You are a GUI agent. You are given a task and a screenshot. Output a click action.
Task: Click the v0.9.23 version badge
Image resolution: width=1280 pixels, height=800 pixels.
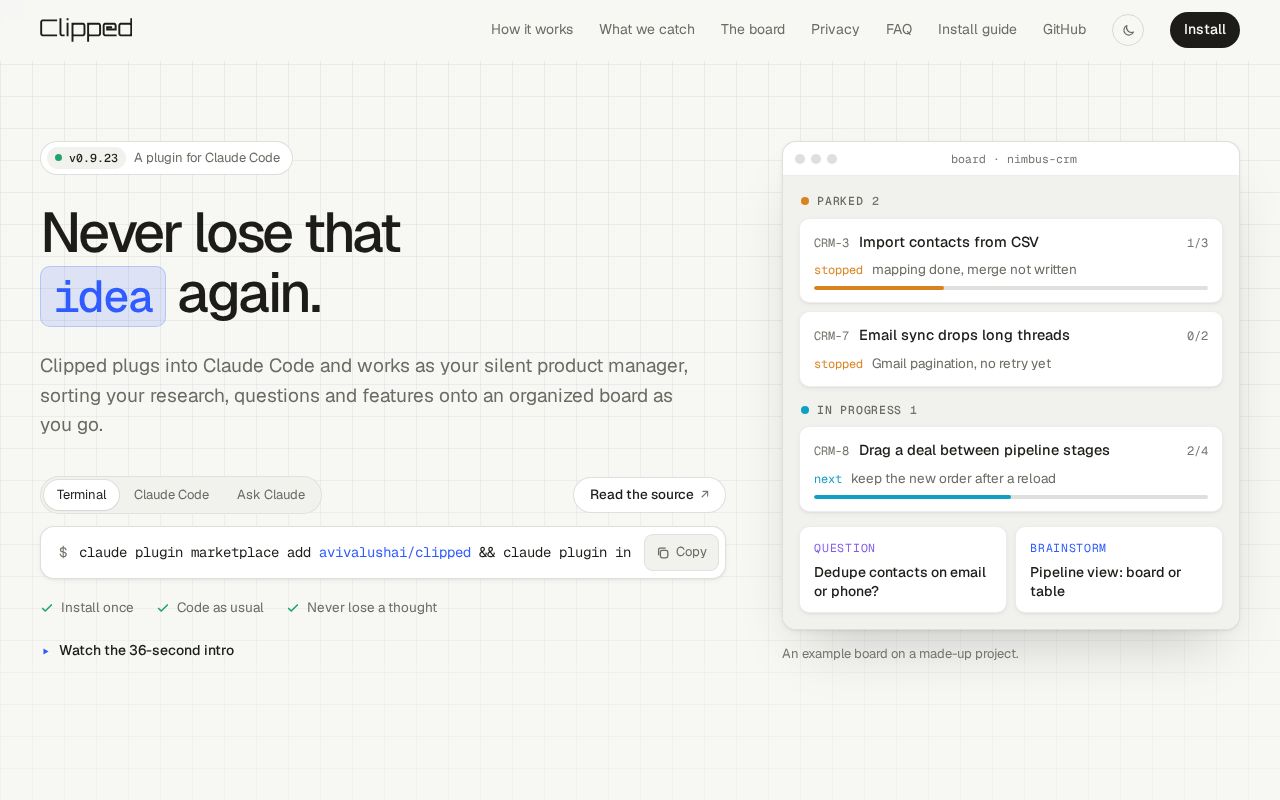(87, 158)
